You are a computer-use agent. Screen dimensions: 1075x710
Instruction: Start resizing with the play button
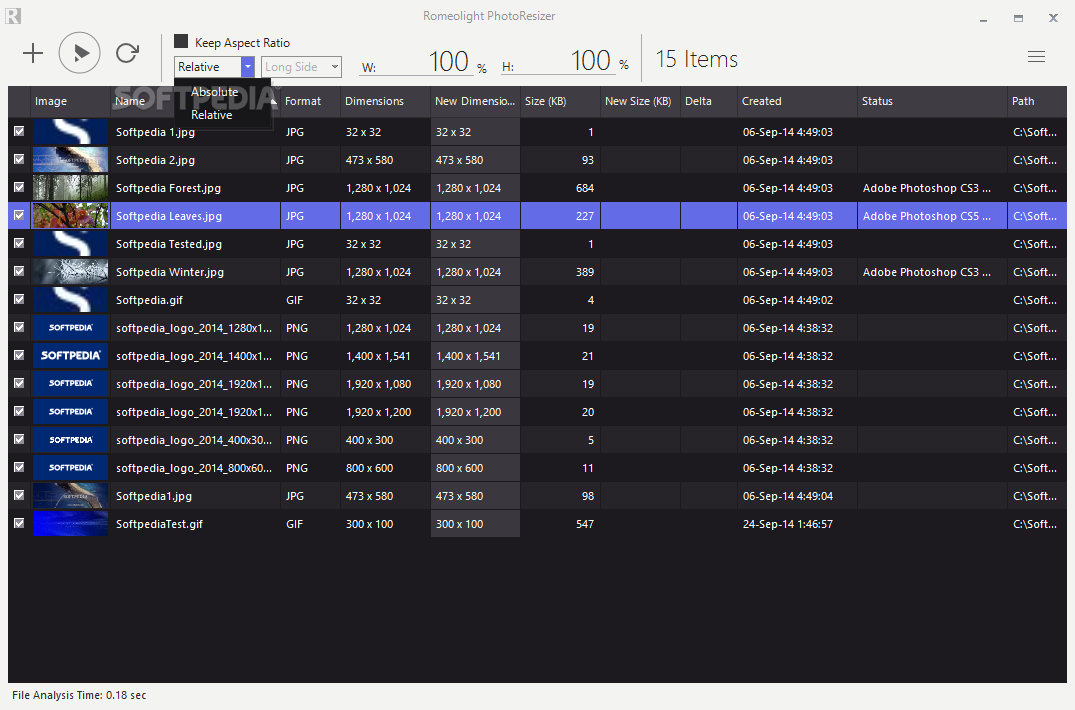[80, 53]
